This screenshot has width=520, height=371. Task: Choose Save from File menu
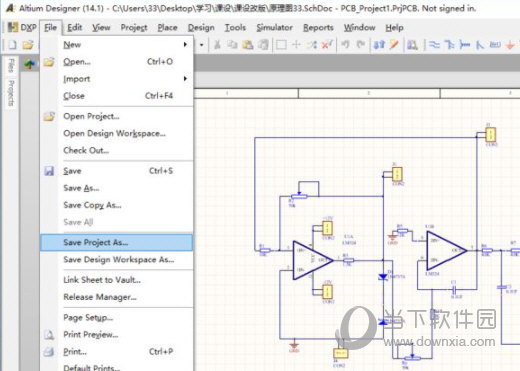tap(117, 171)
